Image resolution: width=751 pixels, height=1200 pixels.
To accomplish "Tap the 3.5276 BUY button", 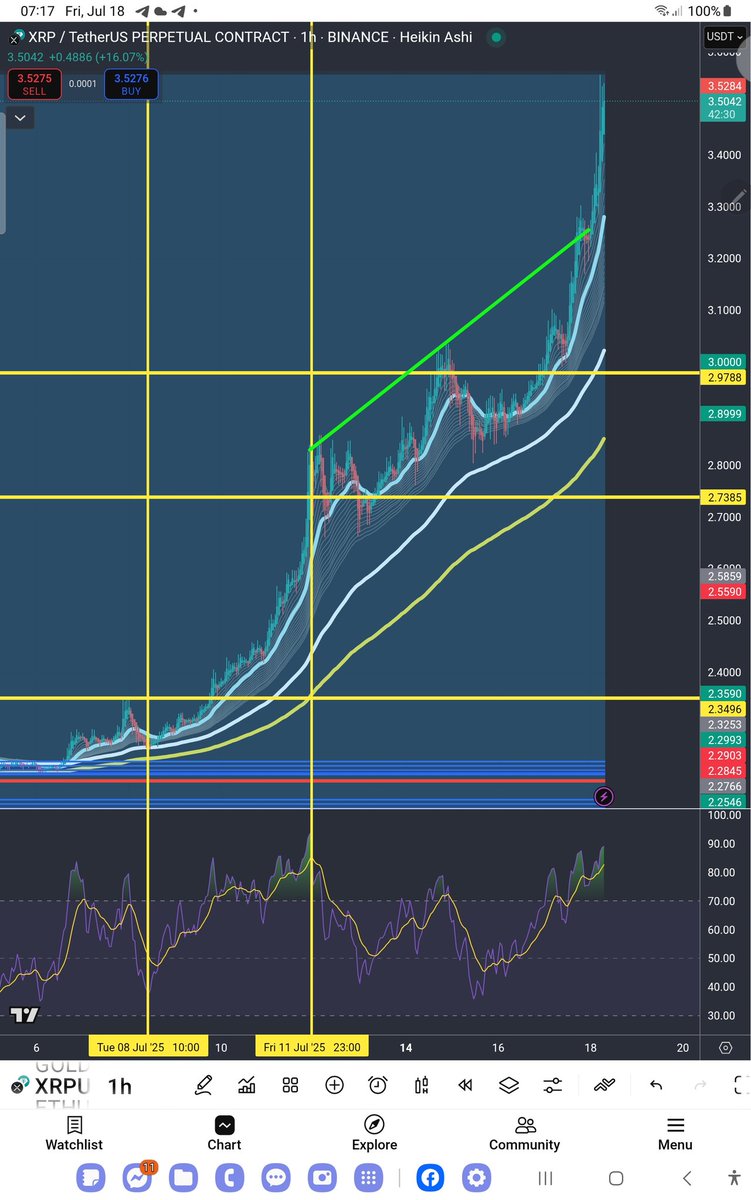I will 131,83.
